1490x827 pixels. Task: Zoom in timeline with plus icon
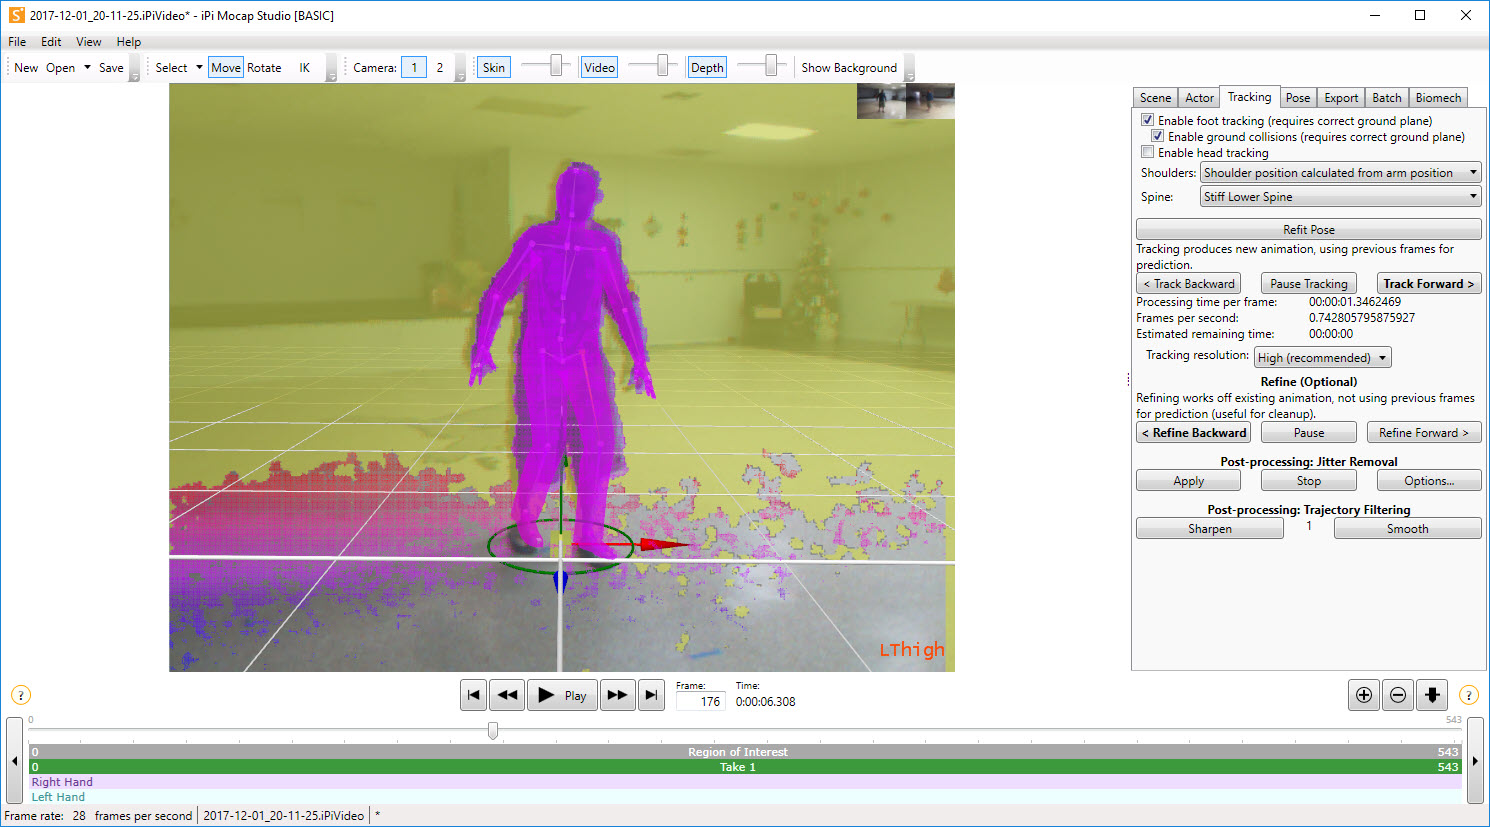pyautogui.click(x=1364, y=695)
